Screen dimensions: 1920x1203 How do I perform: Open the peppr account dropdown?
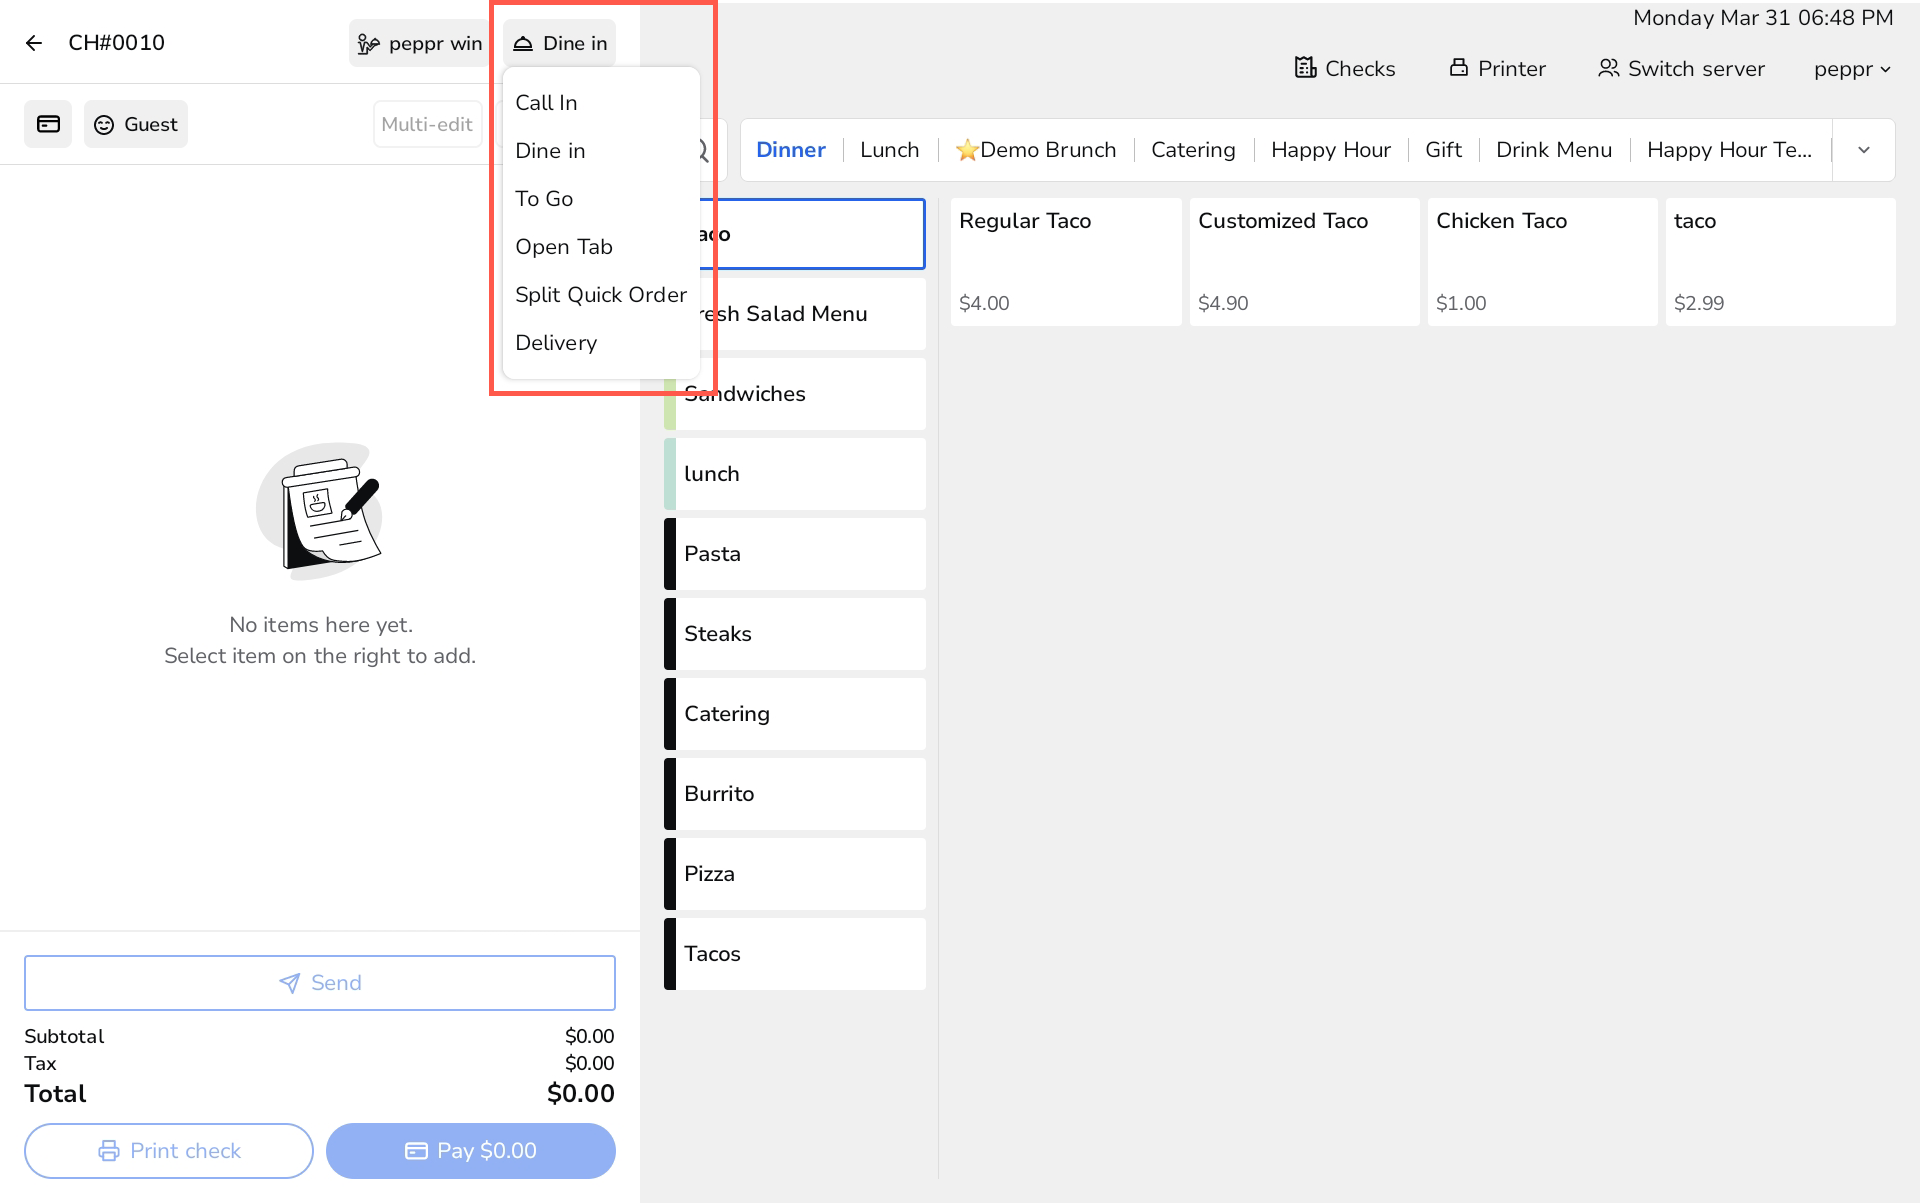coord(1851,68)
